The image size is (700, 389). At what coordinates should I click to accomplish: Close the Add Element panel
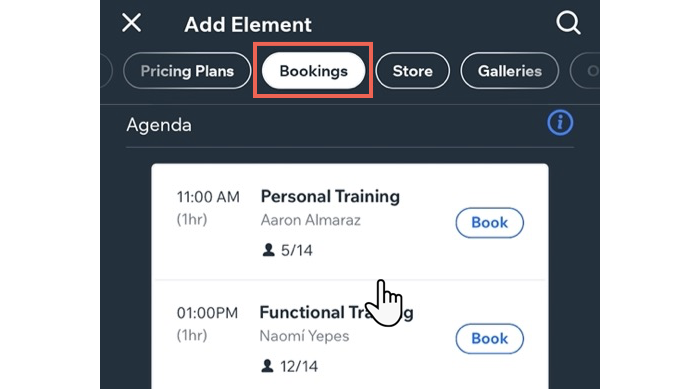[131, 23]
